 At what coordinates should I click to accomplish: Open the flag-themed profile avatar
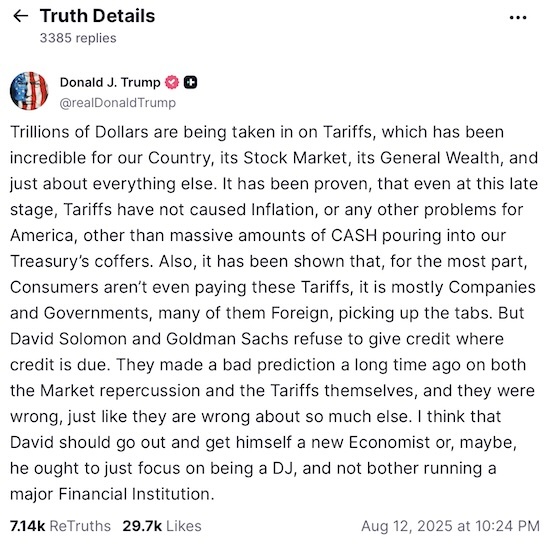(29, 91)
